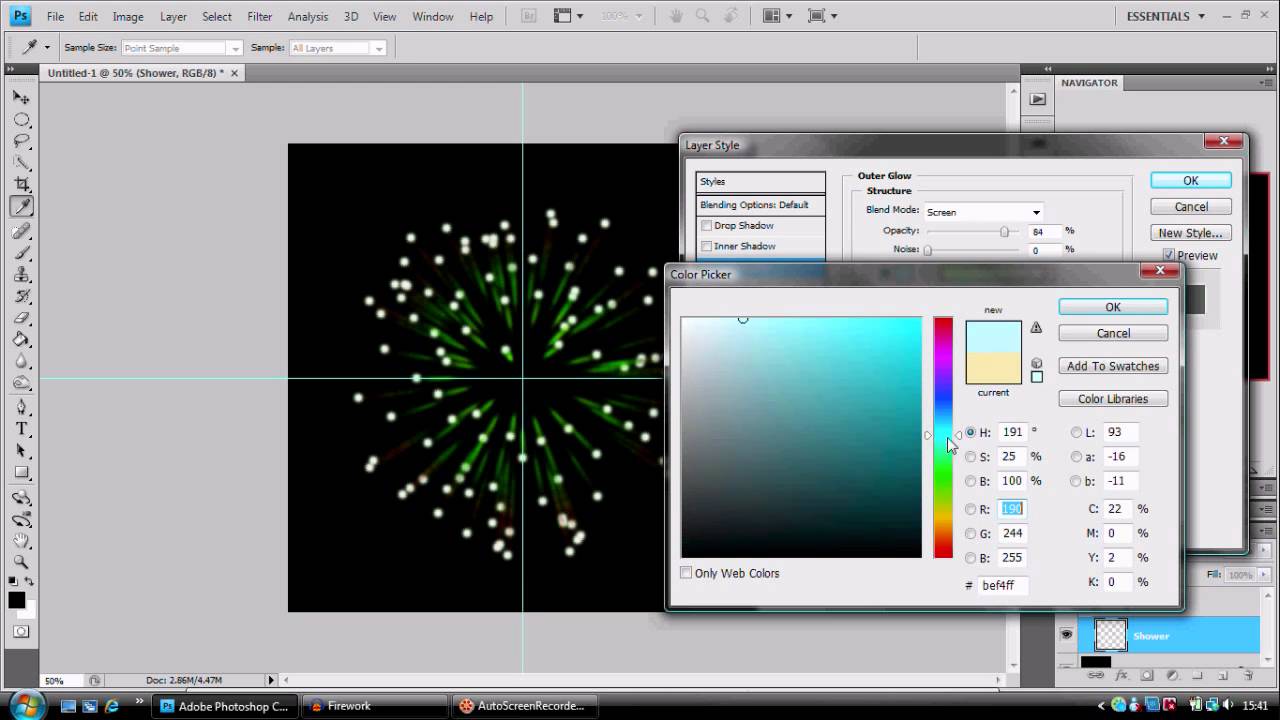This screenshot has width=1280, height=720.
Task: Select the Clone Stamp tool
Action: (x=21, y=275)
